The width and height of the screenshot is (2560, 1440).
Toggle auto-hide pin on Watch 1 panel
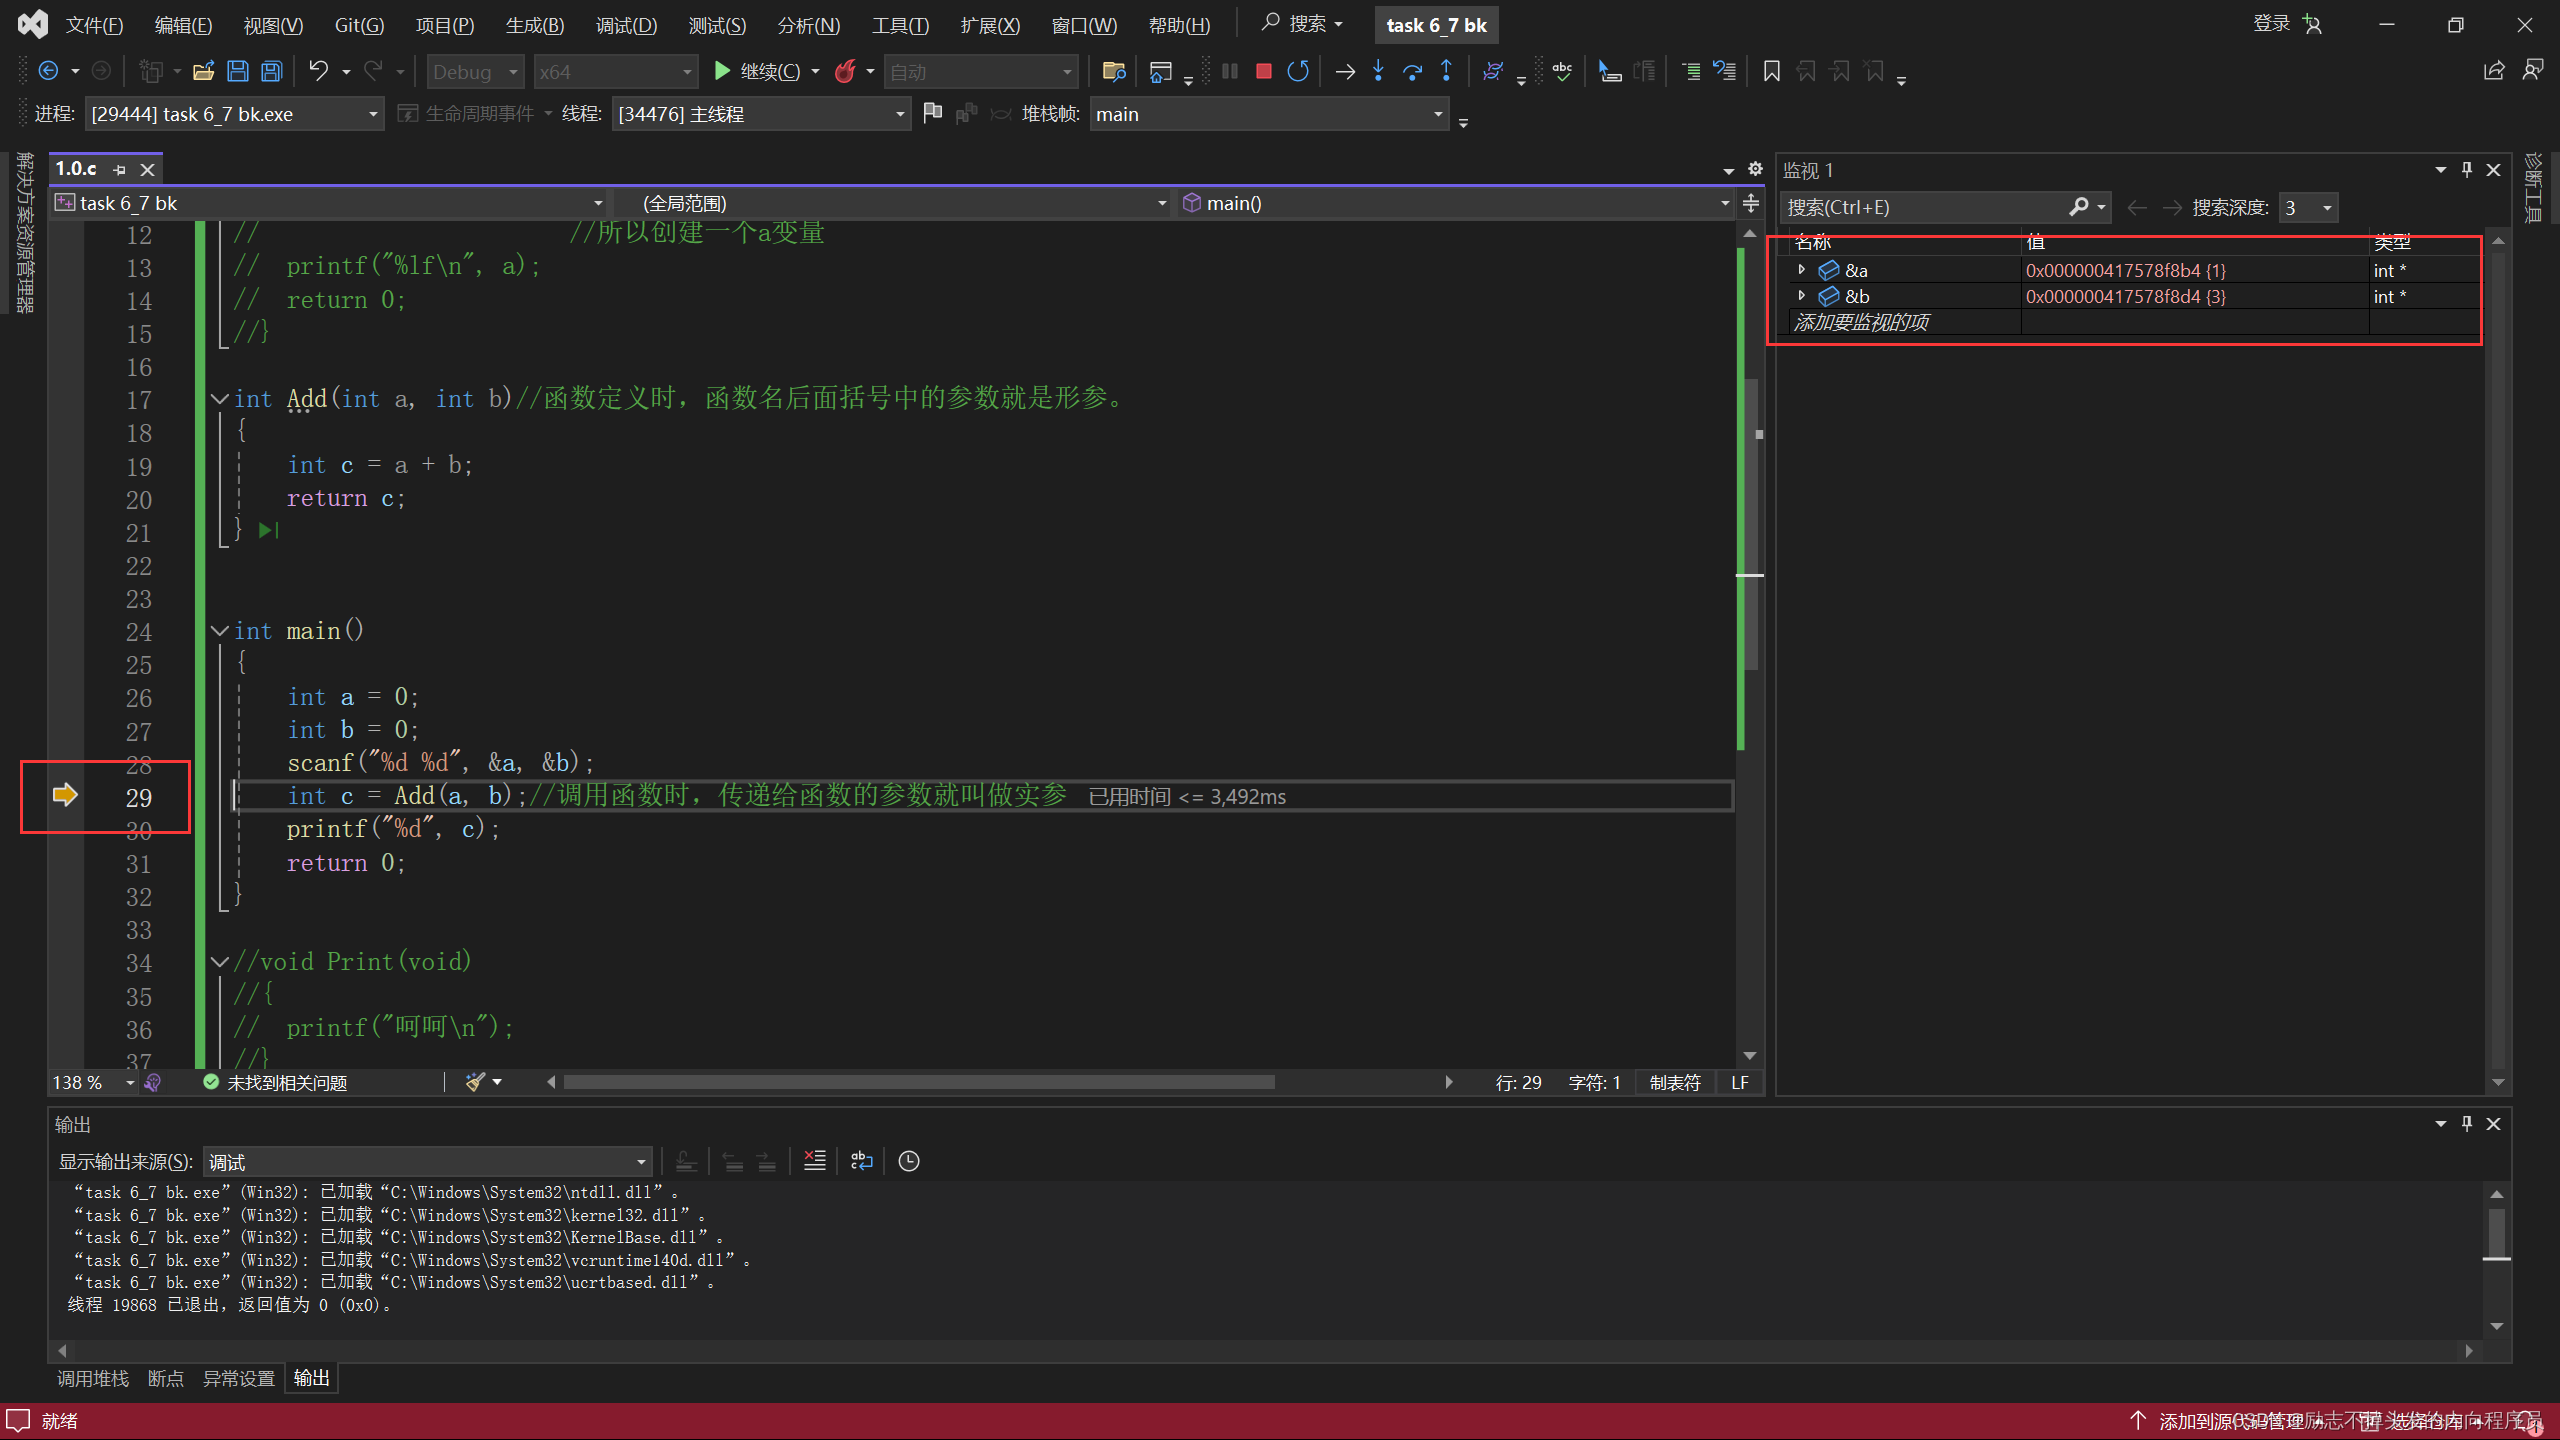[x=2467, y=169]
